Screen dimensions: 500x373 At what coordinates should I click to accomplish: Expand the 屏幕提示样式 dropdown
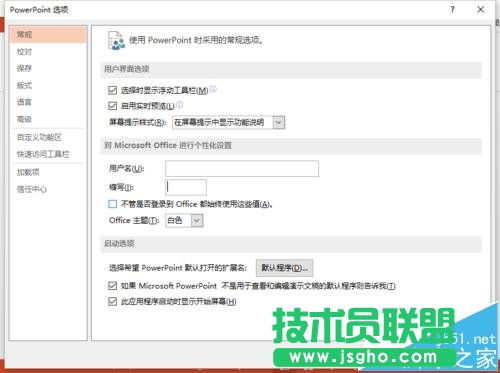click(x=278, y=122)
